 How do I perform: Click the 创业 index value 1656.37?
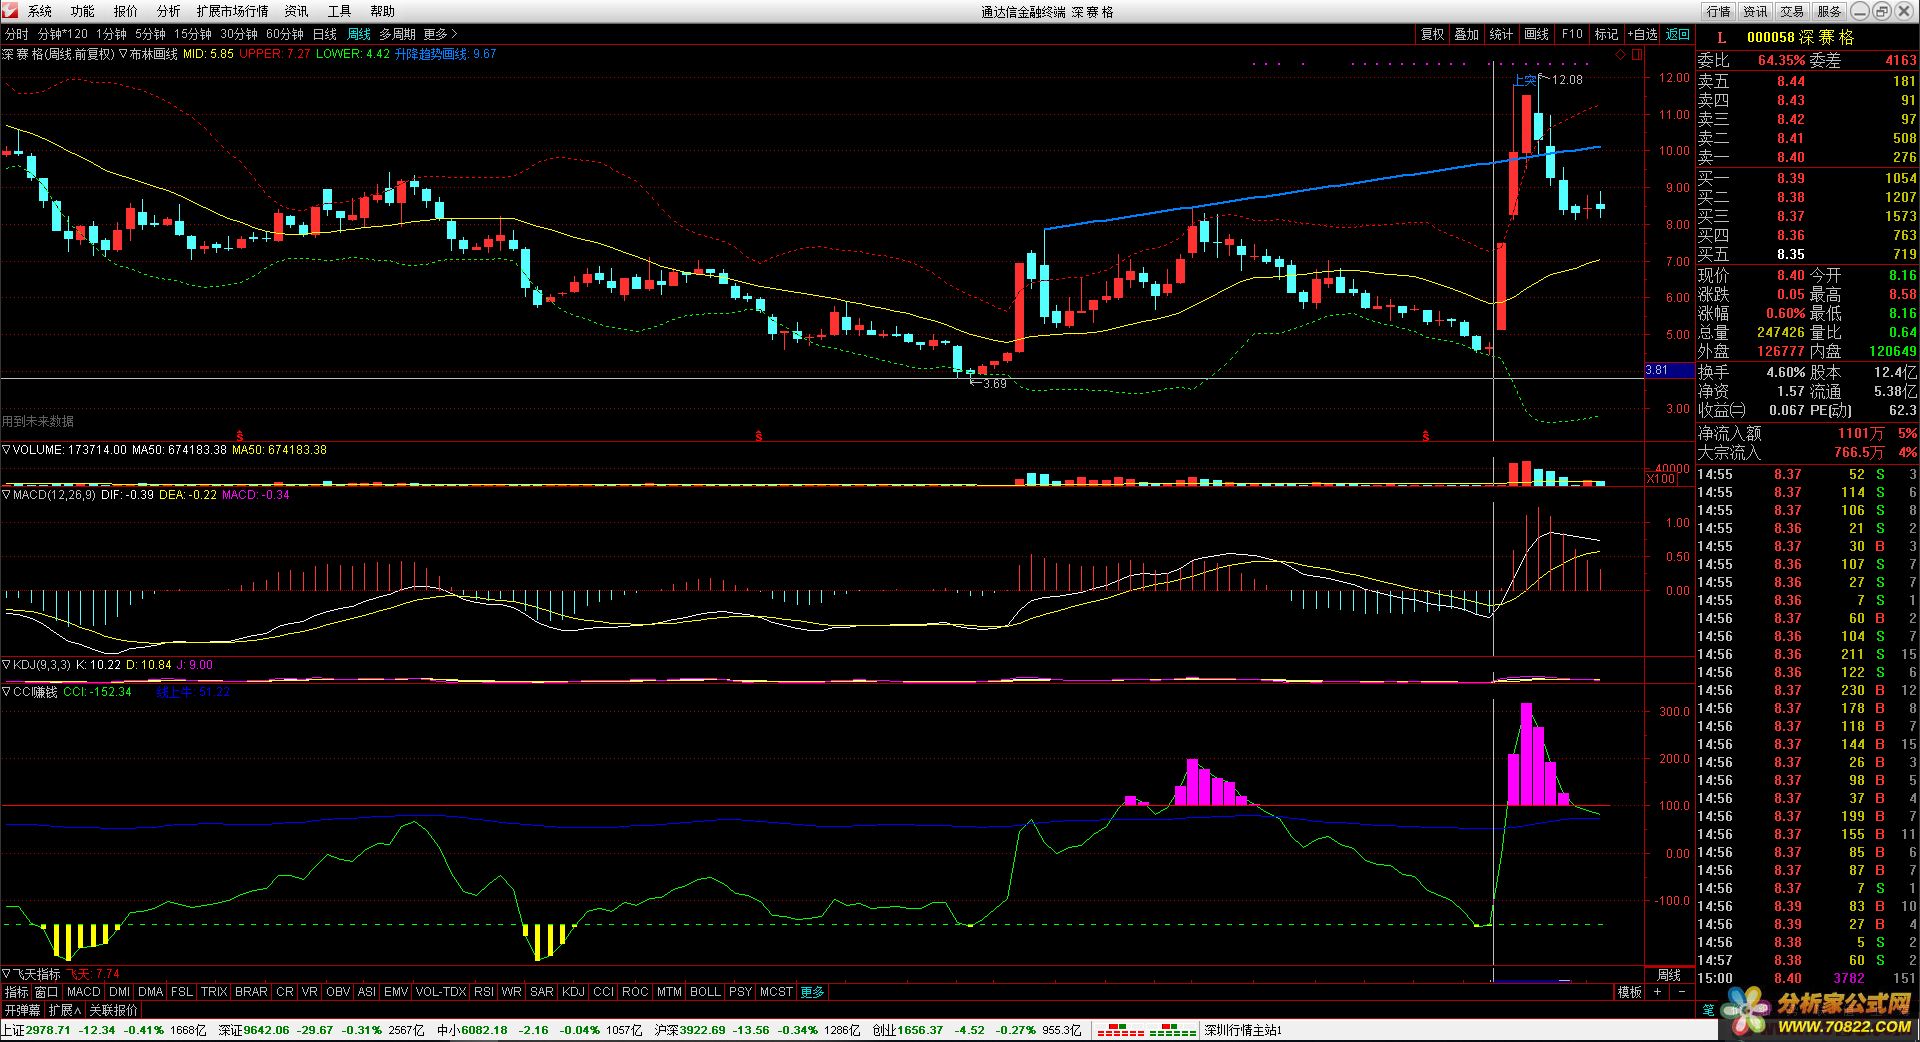pyautogui.click(x=921, y=1030)
